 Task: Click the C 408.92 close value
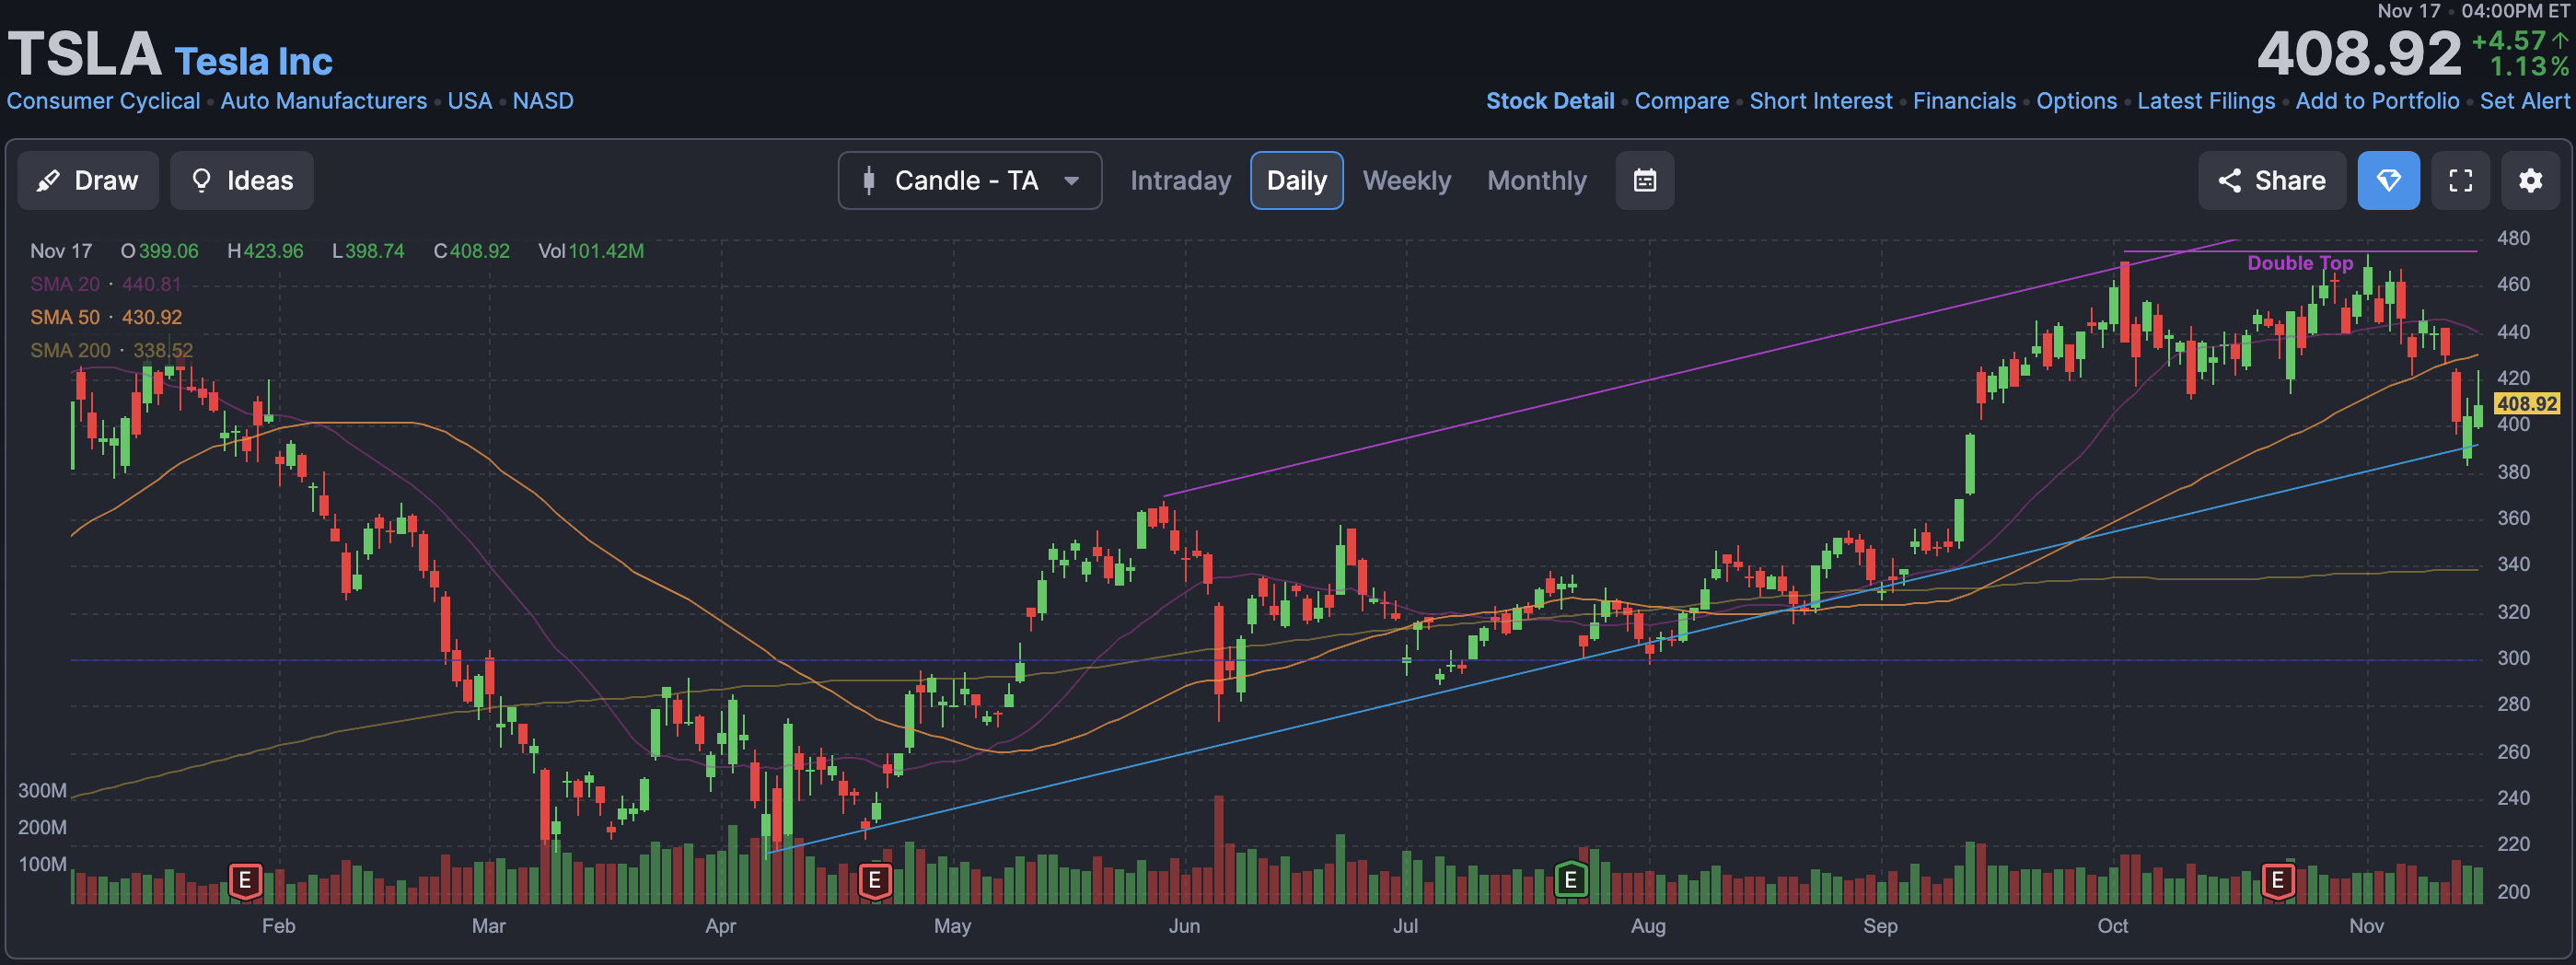tap(471, 251)
